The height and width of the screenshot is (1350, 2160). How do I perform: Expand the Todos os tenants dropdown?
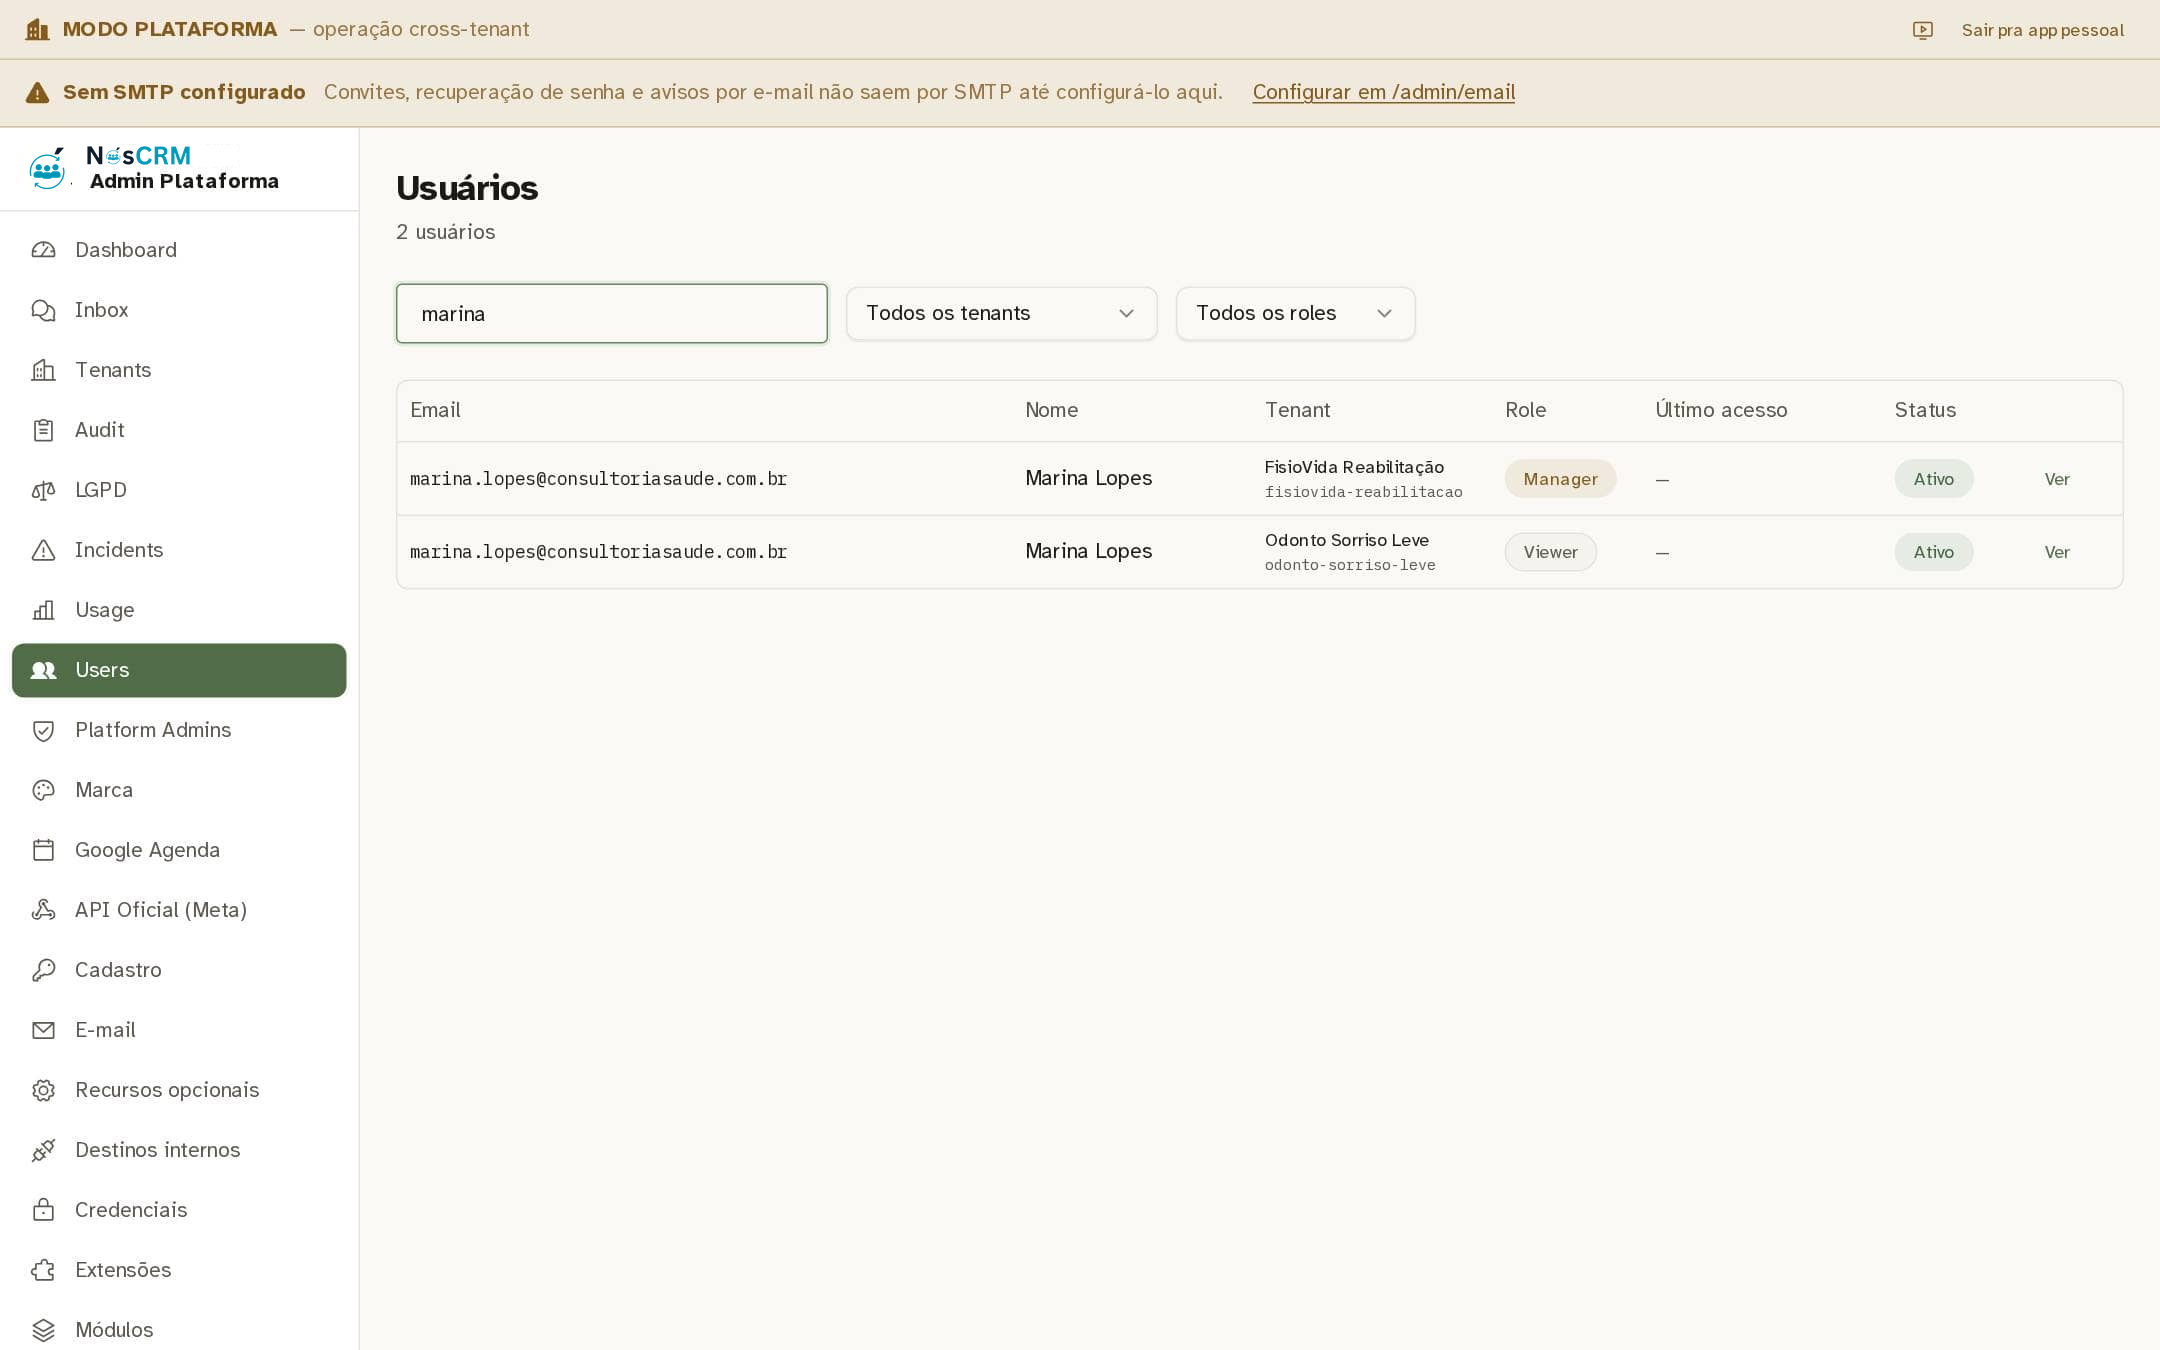coord(1001,313)
